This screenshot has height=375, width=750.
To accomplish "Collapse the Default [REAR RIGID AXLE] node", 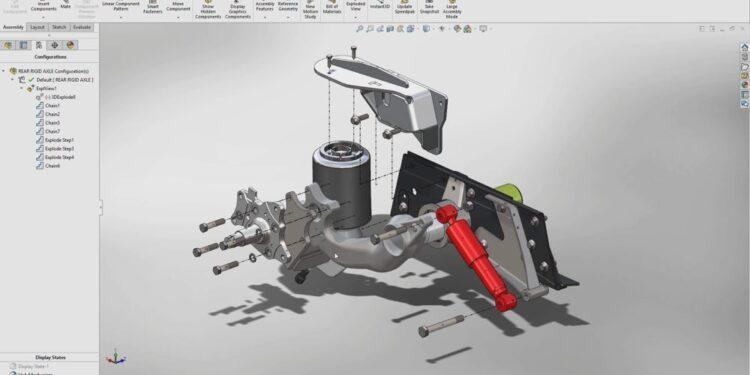I will 12,79.
